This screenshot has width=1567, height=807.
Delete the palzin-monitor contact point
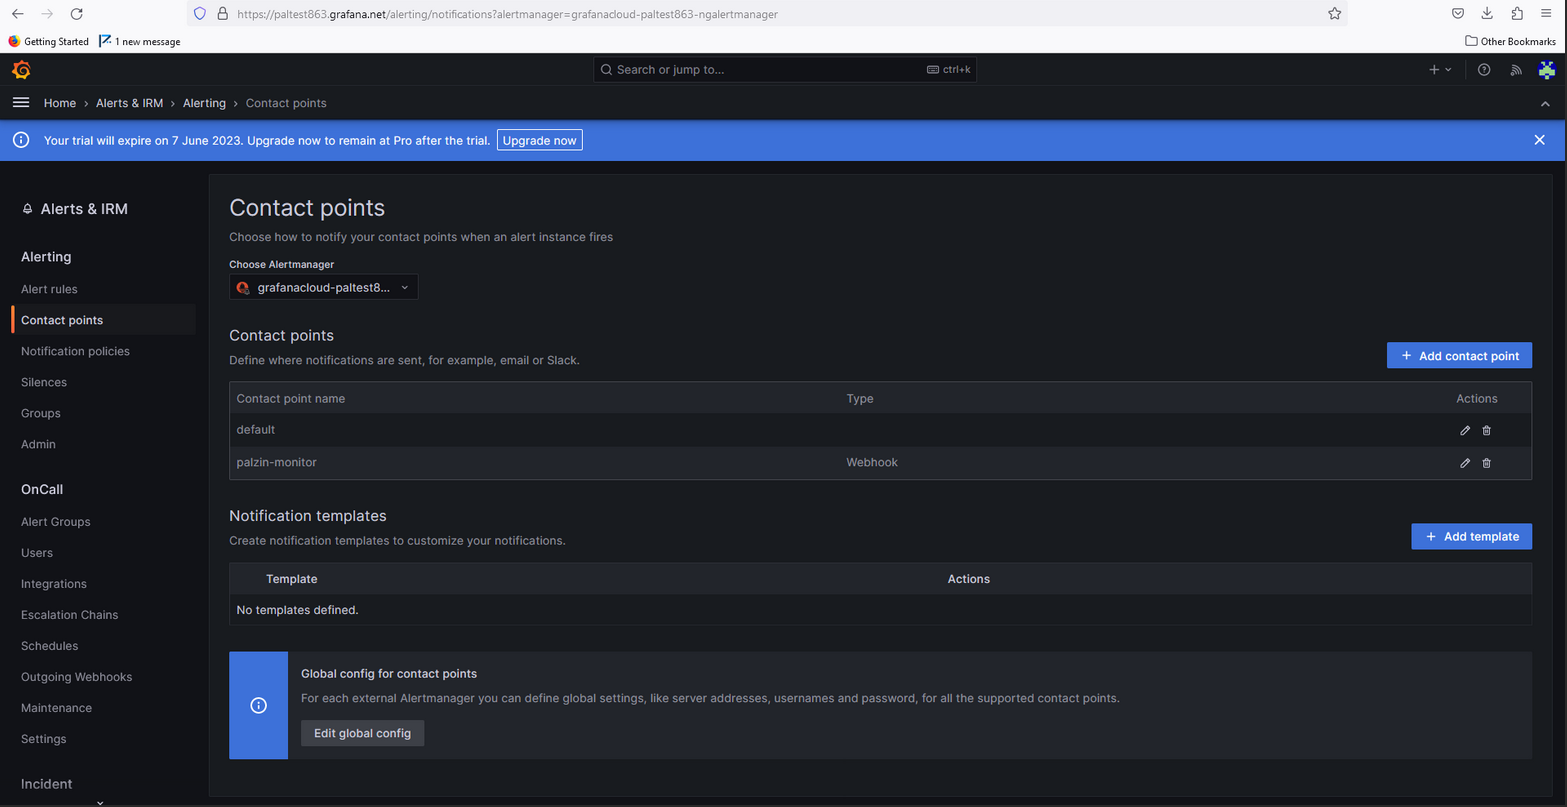[1486, 463]
